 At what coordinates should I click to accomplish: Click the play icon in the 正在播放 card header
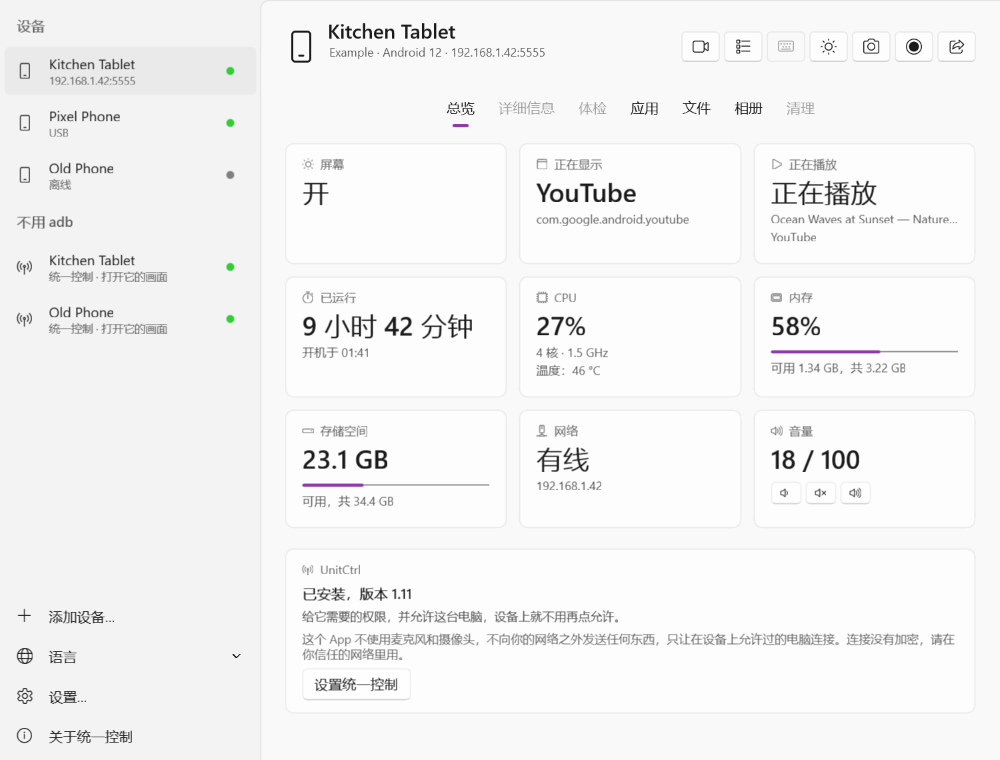point(776,164)
